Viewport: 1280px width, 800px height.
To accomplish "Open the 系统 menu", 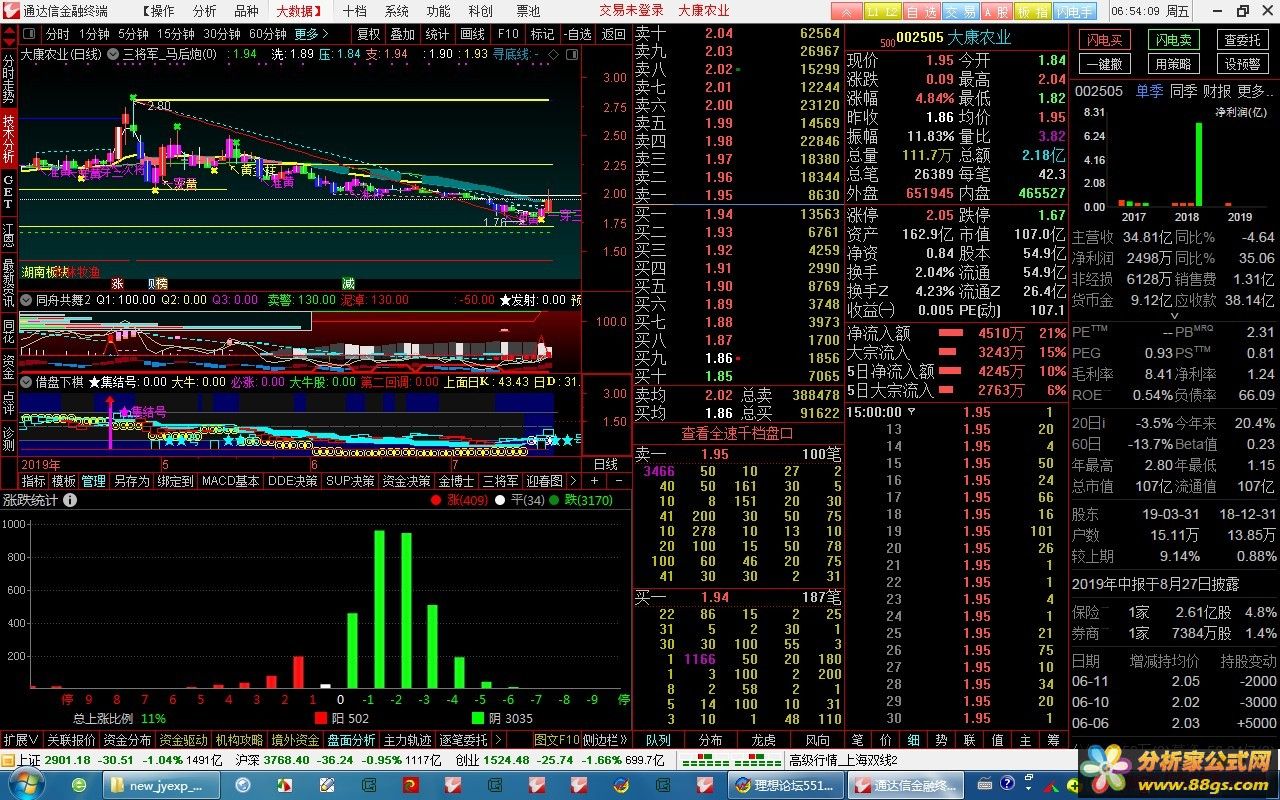I will point(397,11).
